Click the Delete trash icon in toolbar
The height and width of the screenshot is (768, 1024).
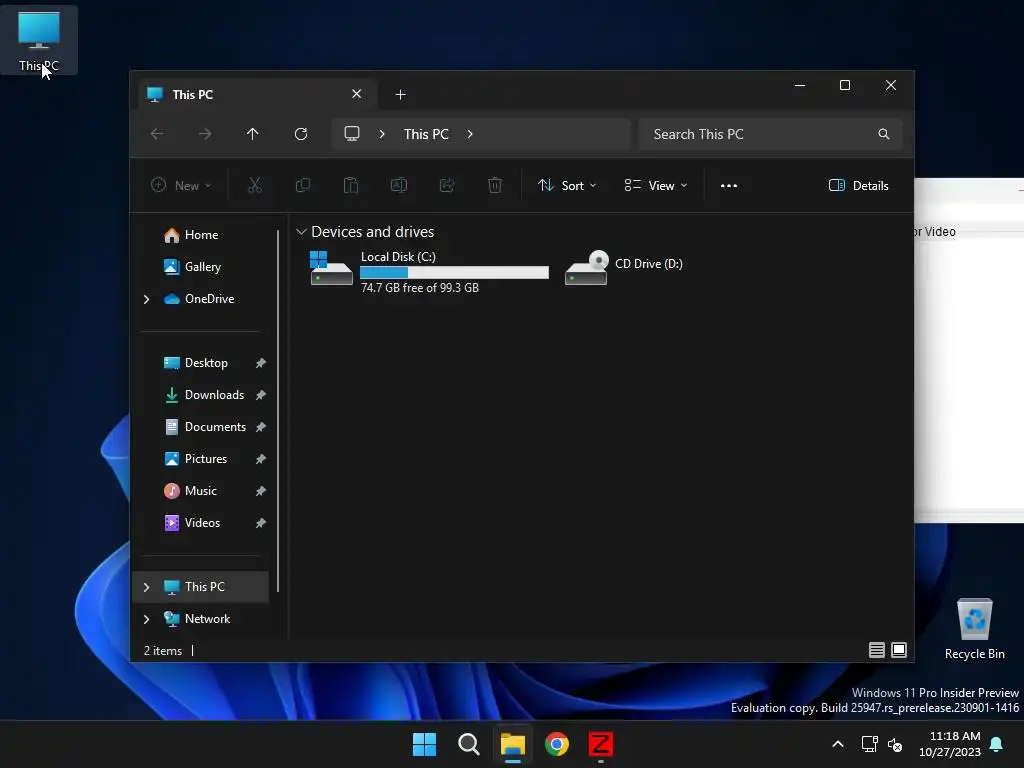pyautogui.click(x=495, y=185)
